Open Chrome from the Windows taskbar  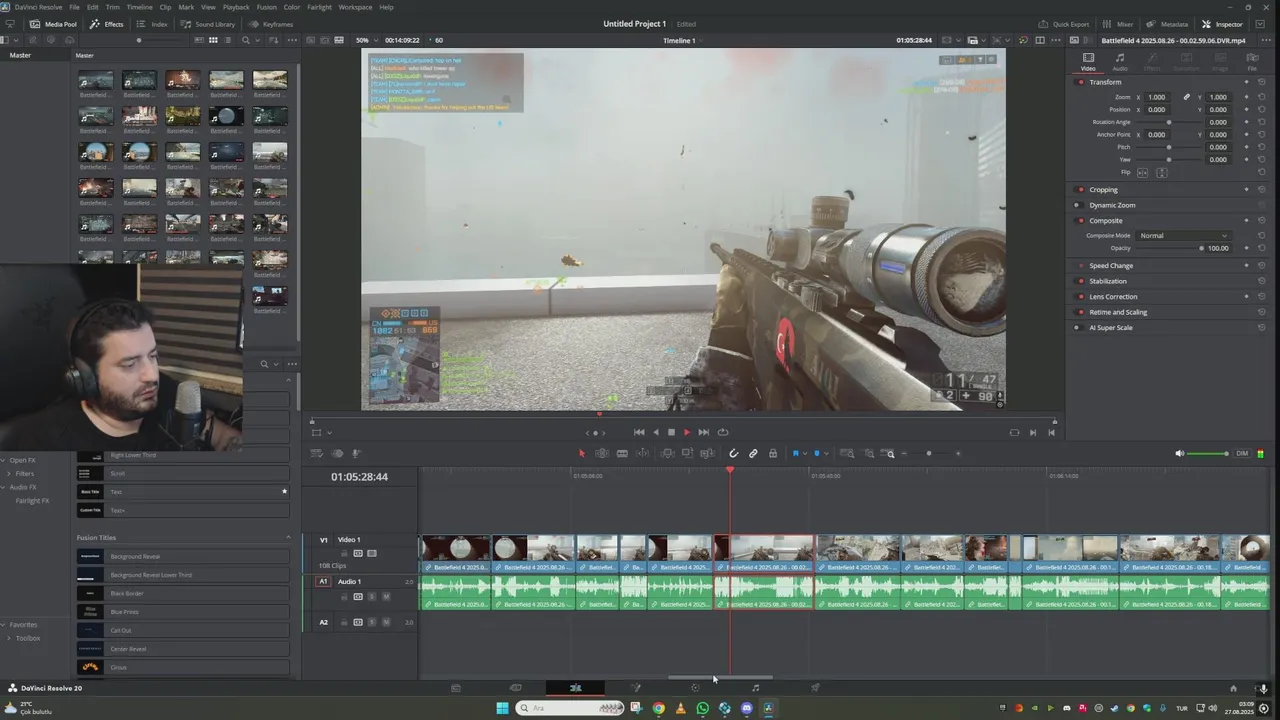[x=658, y=708]
